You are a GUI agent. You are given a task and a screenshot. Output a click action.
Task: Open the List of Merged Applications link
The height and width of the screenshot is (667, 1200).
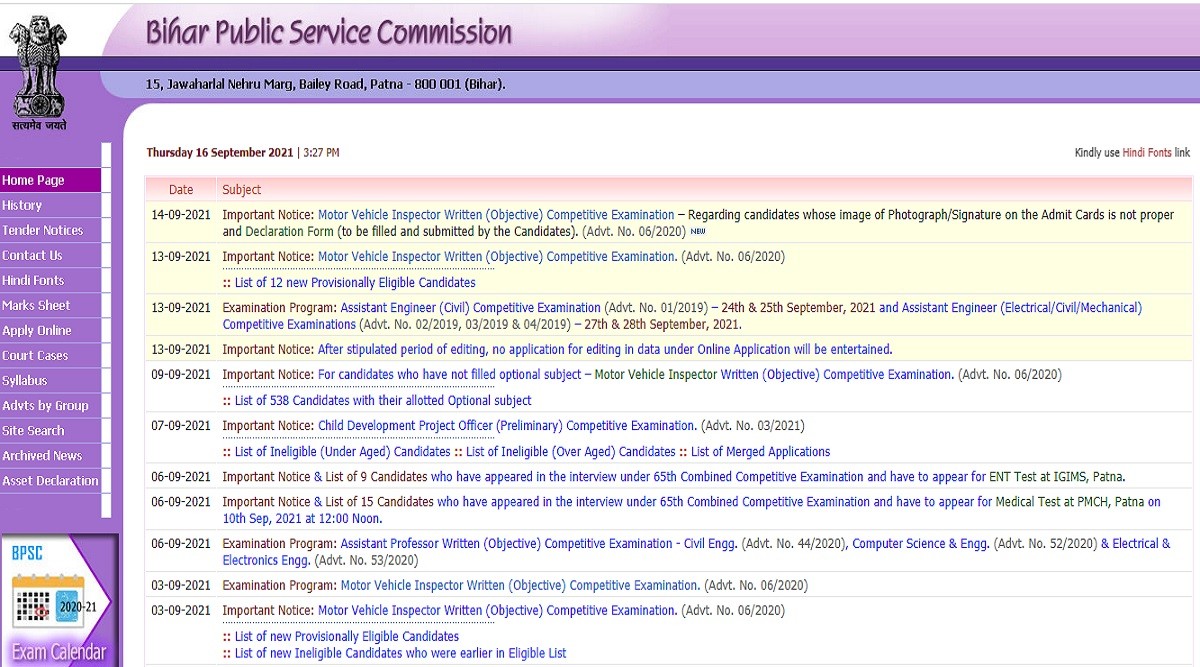760,452
